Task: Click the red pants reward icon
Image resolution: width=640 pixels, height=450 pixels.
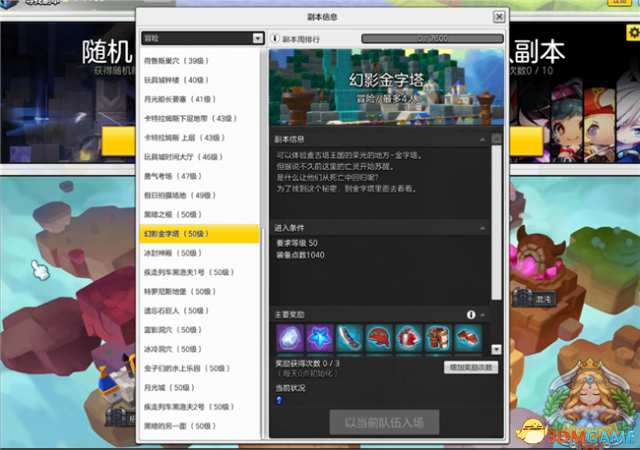Action: (438, 338)
